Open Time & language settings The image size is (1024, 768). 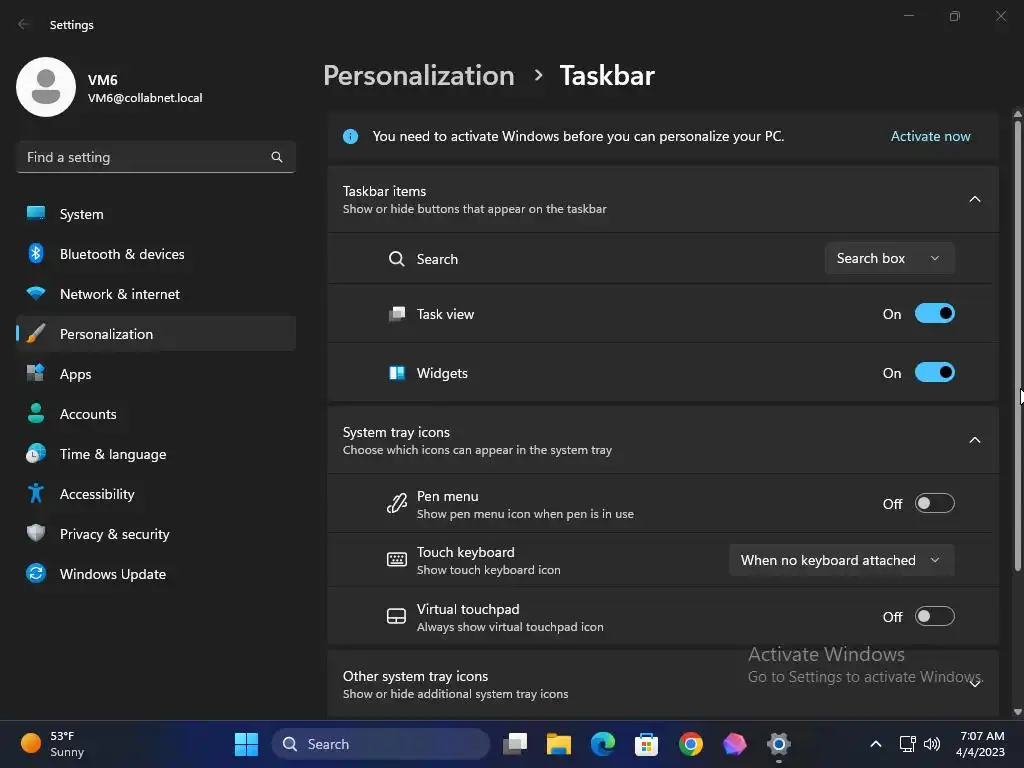(x=155, y=454)
